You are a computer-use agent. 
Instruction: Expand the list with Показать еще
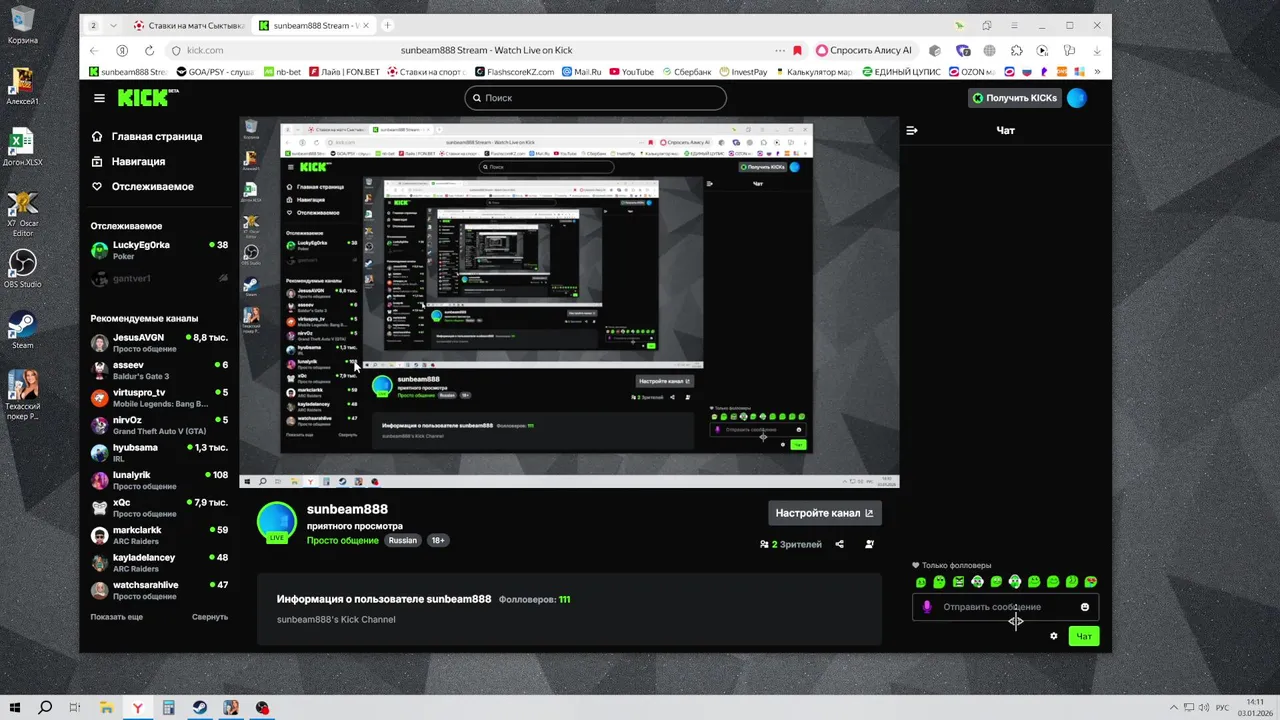pyautogui.click(x=117, y=617)
